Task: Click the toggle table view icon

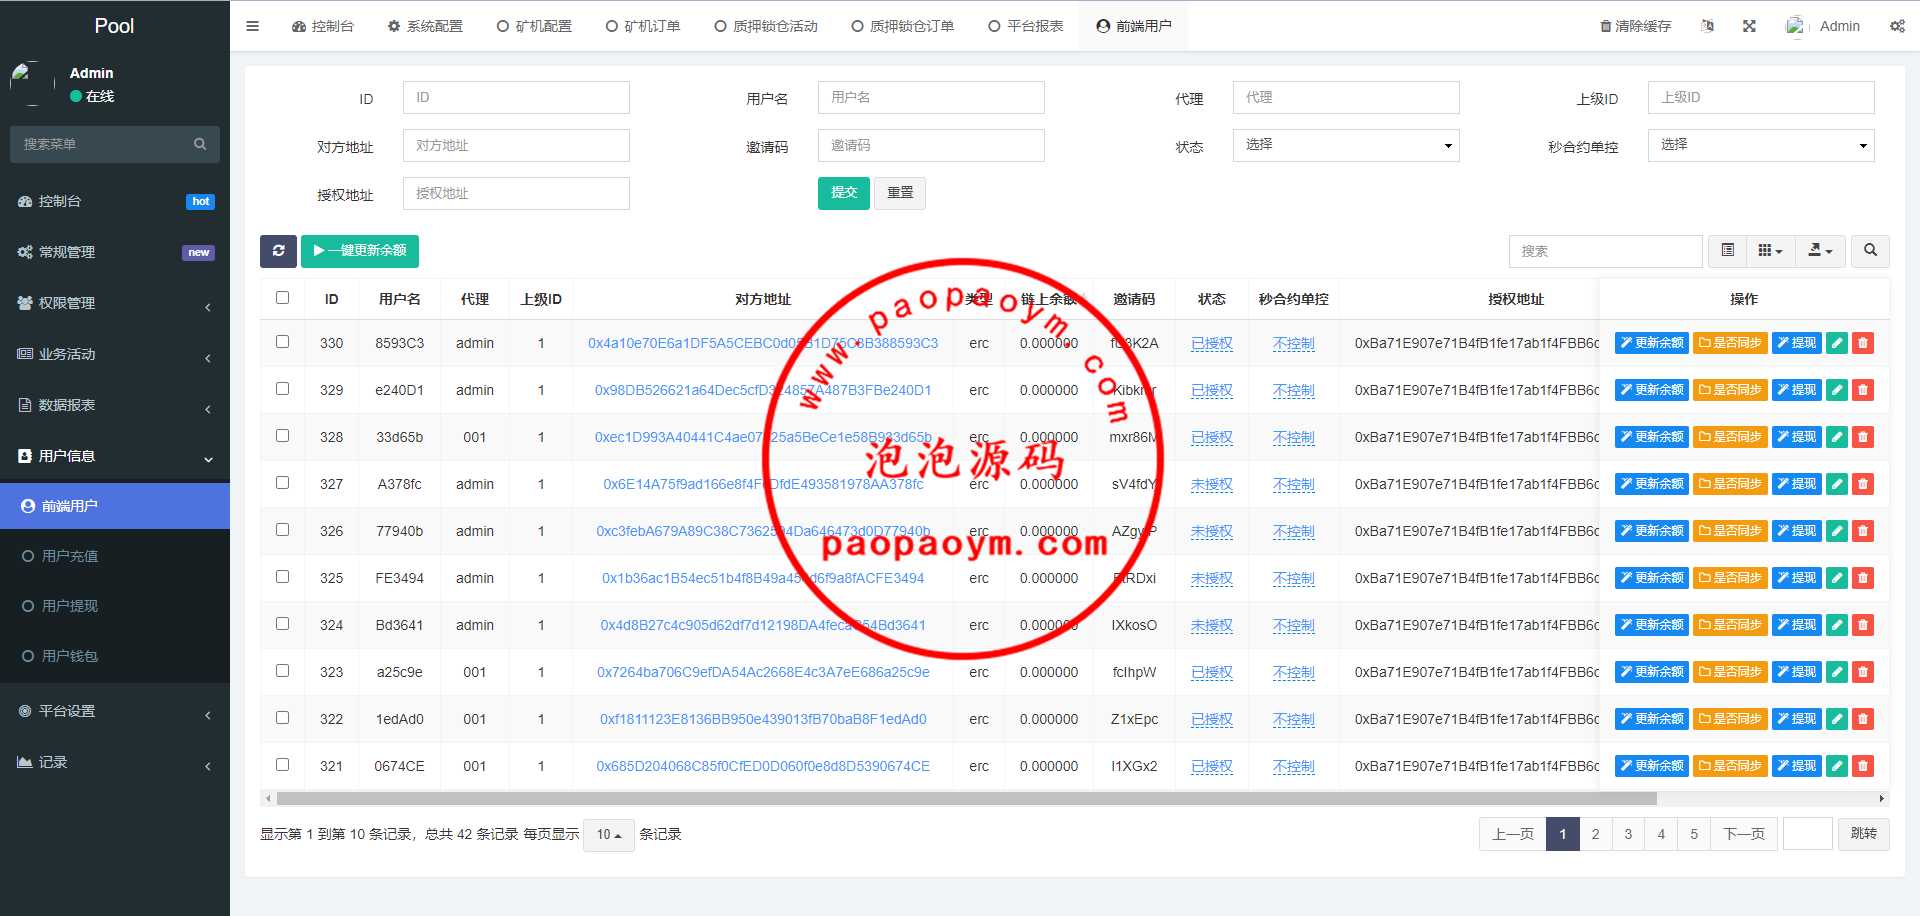Action: point(1727,251)
